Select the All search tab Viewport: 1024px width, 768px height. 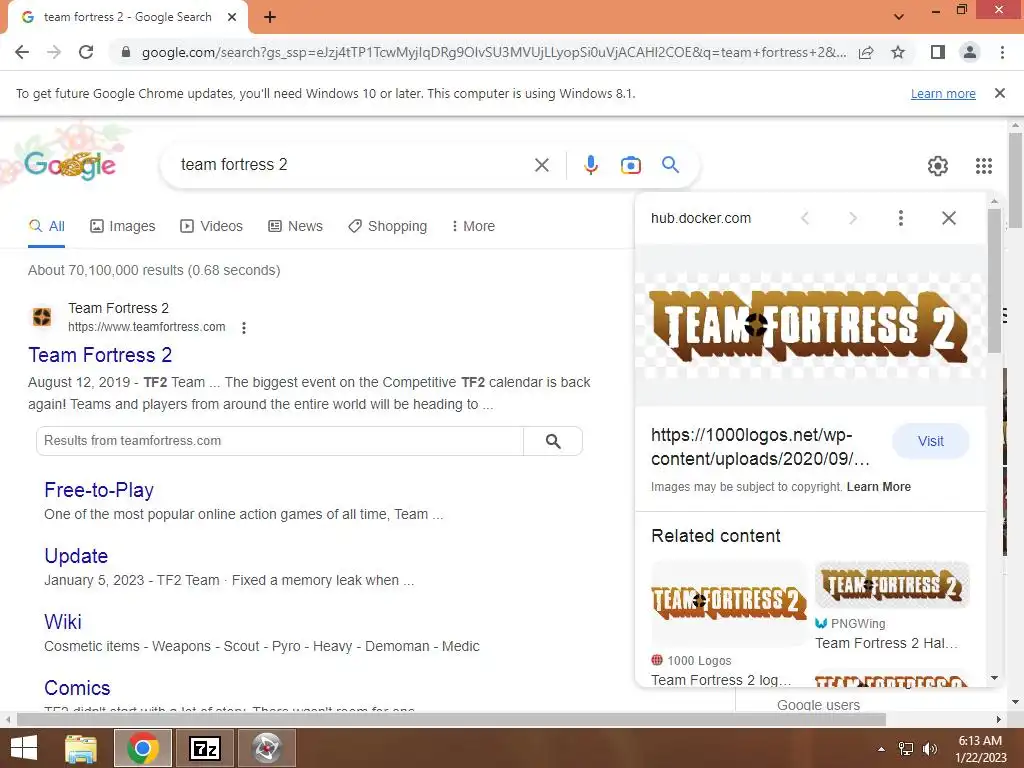pyautogui.click(x=46, y=226)
